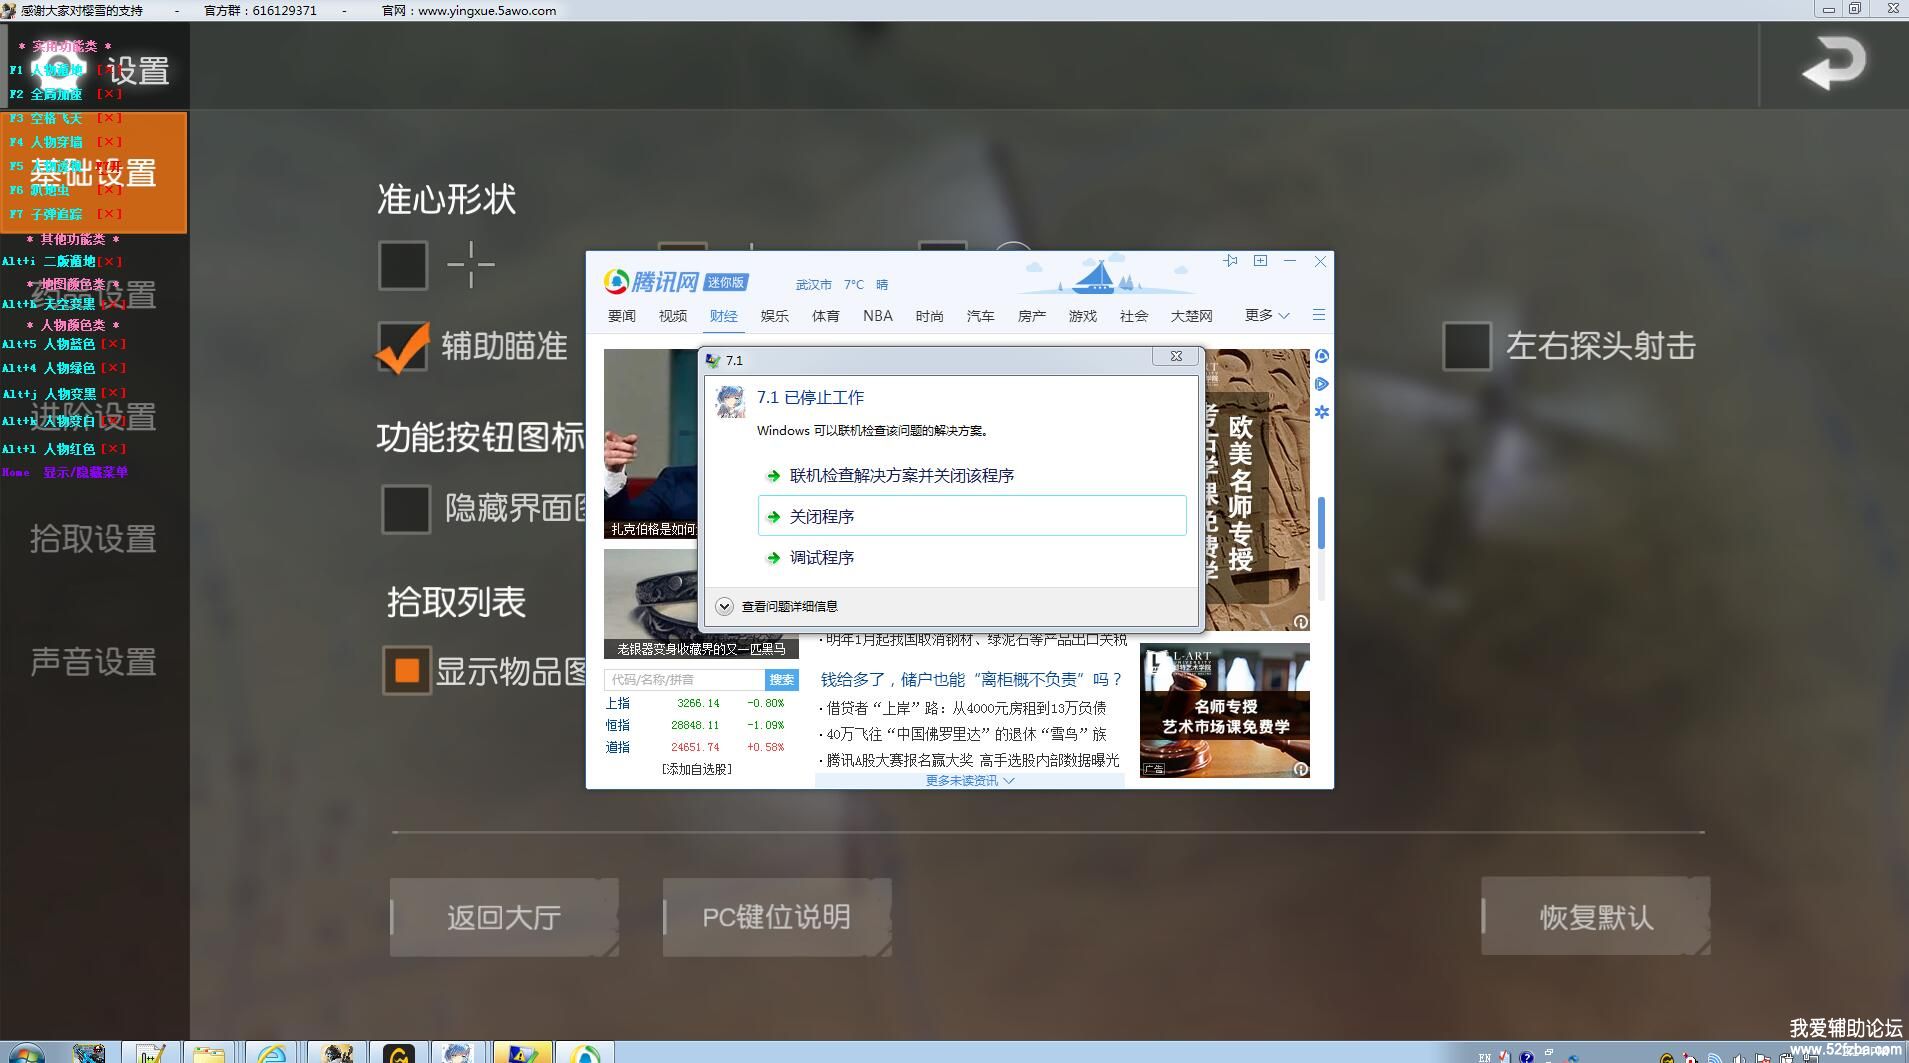This screenshot has width=1909, height=1063.
Task: Open the 要闻 tab
Action: click(x=621, y=316)
